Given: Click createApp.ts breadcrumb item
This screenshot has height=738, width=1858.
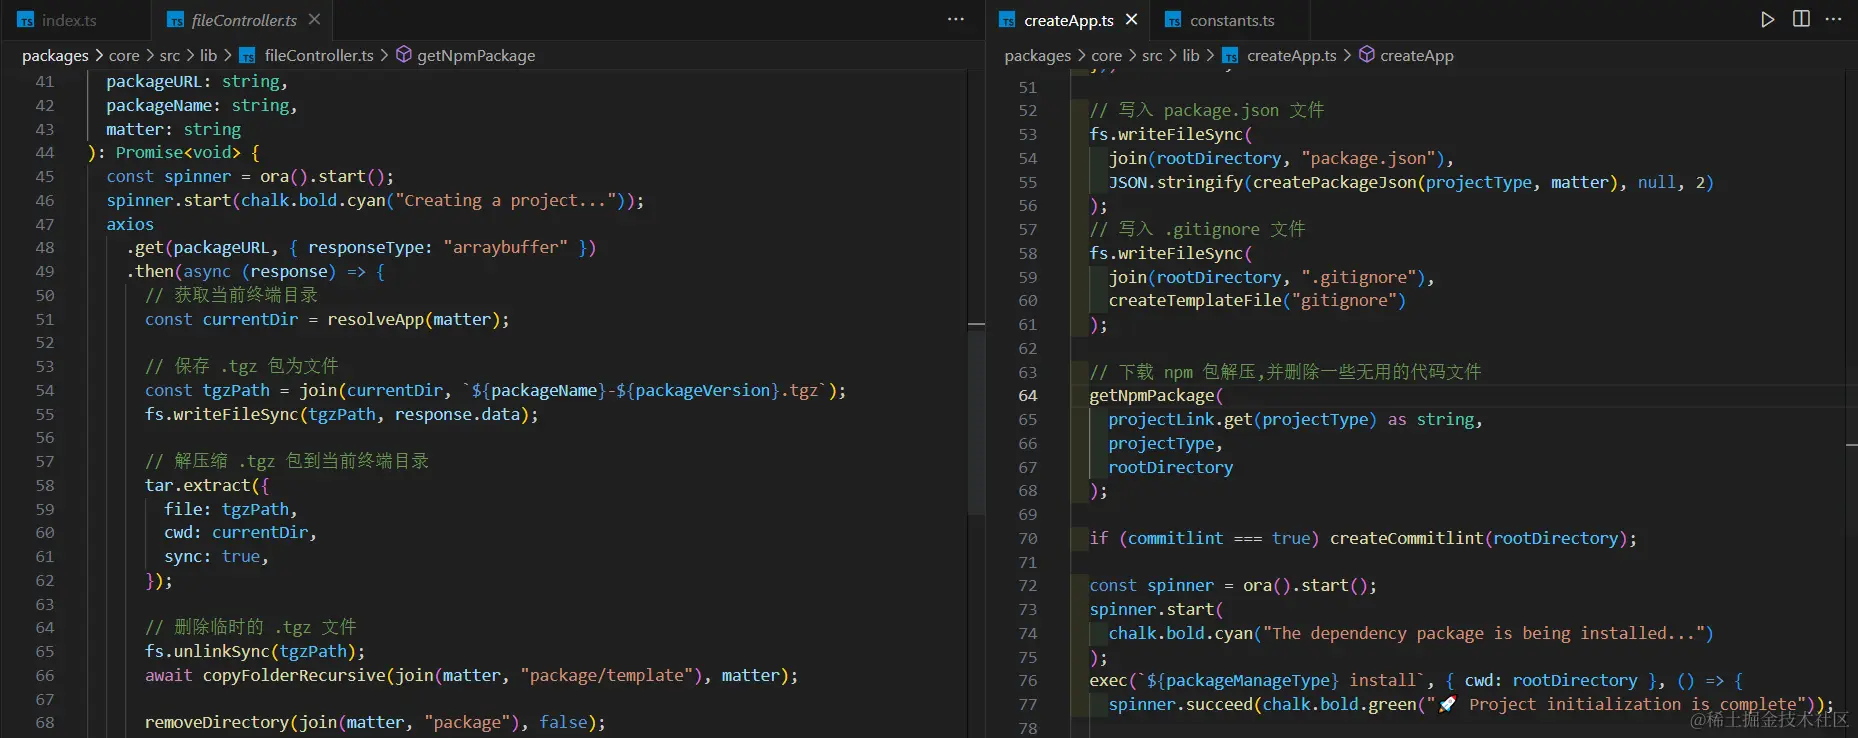Looking at the screenshot, I should pos(1291,56).
